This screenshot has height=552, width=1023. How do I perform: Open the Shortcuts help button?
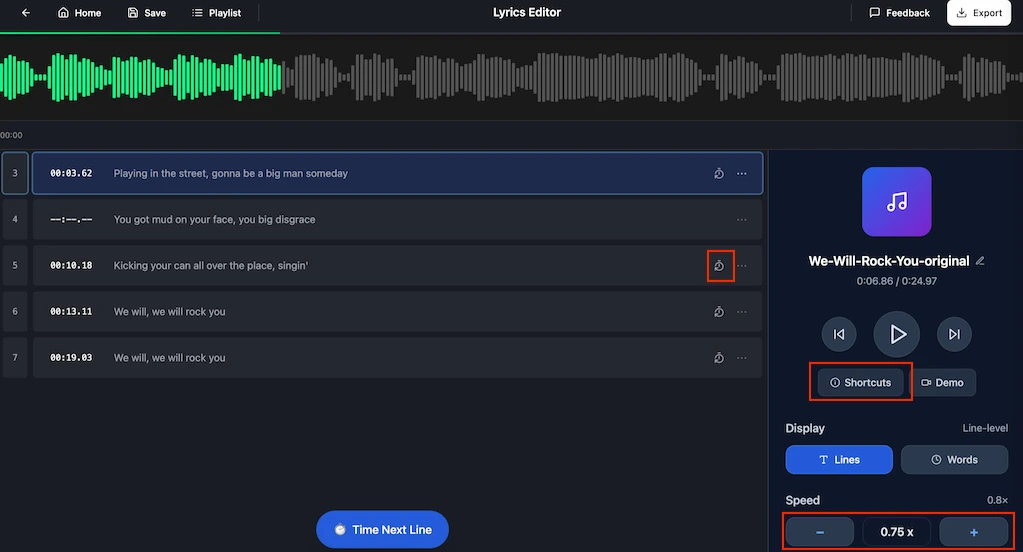click(860, 383)
